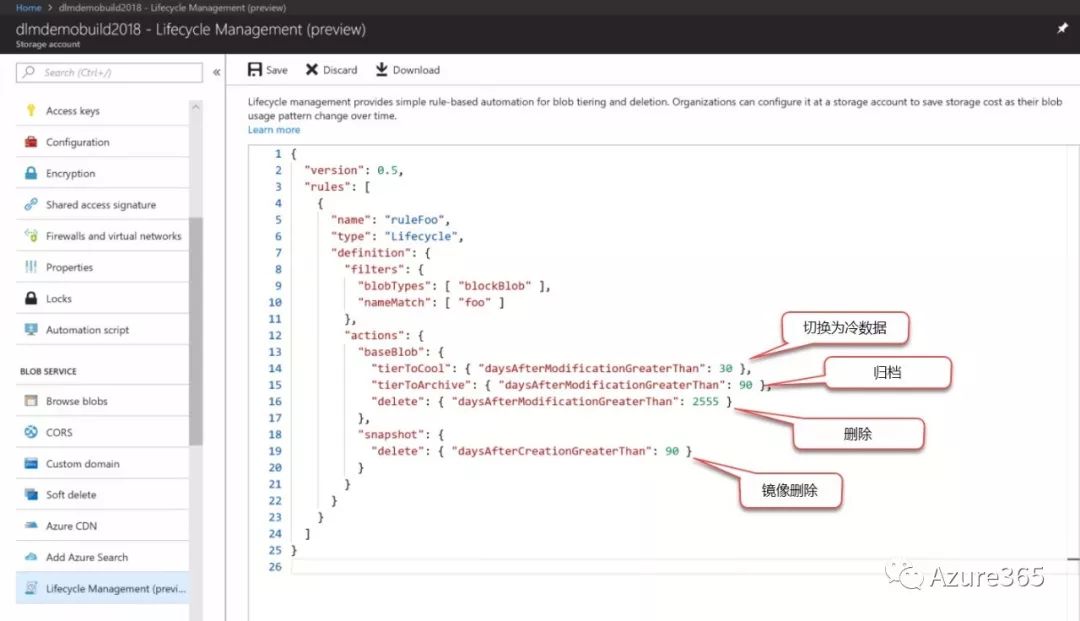Download the policy JSON
Viewport: 1080px width, 621px height.
[407, 70]
